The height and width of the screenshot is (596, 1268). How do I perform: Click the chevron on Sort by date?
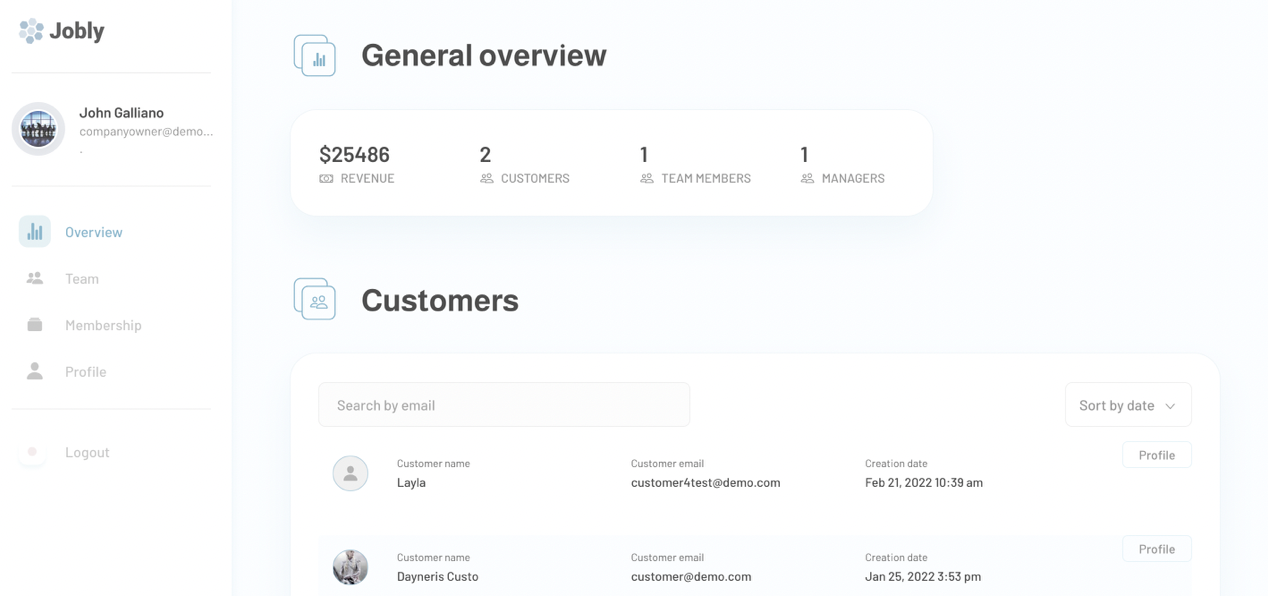pyautogui.click(x=1170, y=406)
